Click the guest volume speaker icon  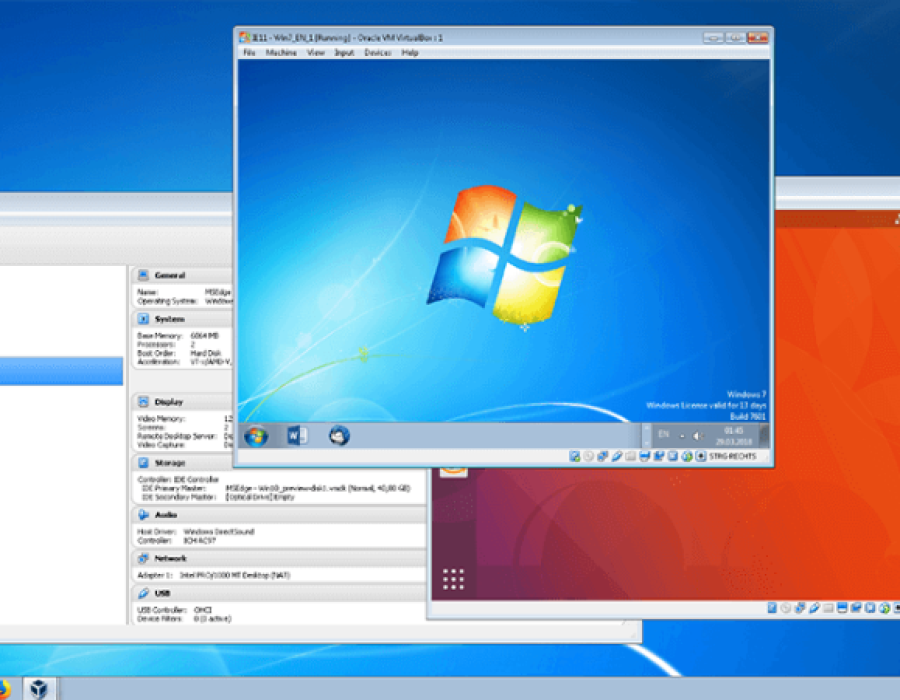pyautogui.click(x=698, y=436)
